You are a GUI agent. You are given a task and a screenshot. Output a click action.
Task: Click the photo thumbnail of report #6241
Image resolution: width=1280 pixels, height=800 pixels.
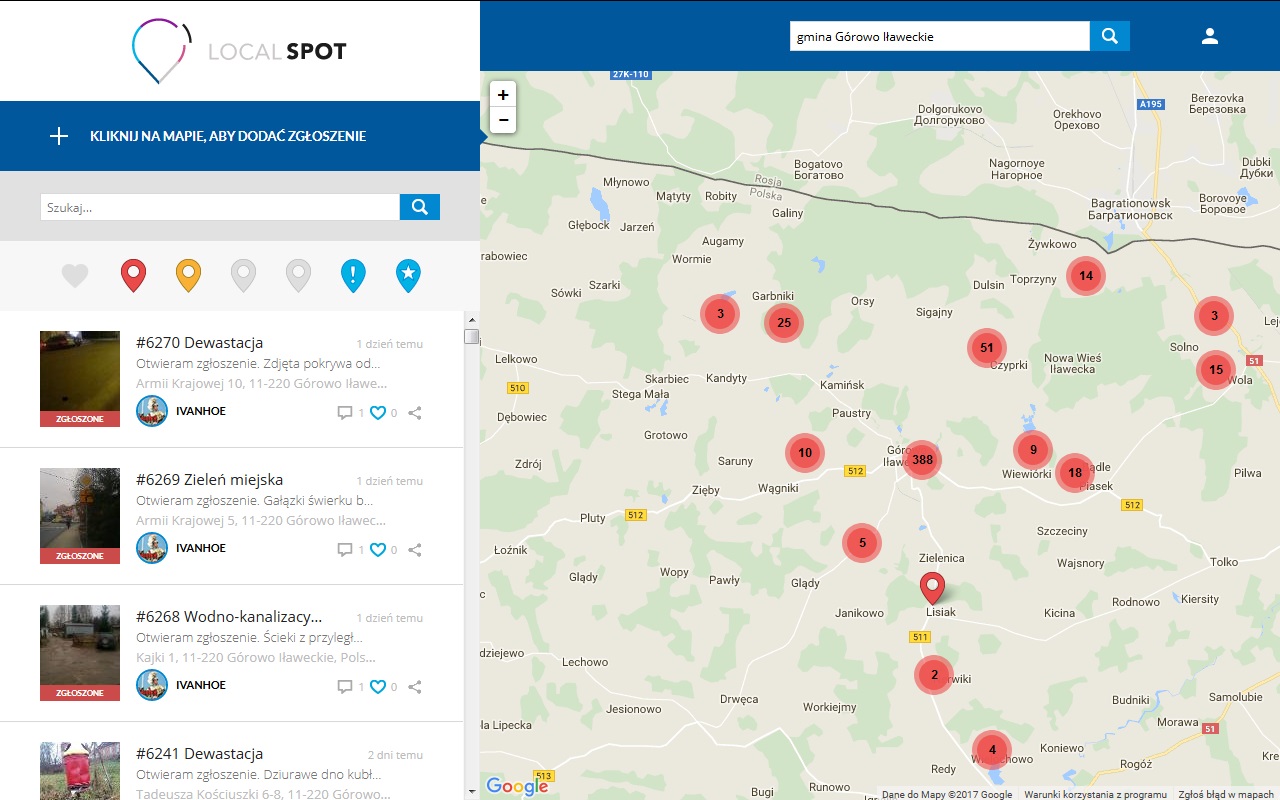click(80, 771)
